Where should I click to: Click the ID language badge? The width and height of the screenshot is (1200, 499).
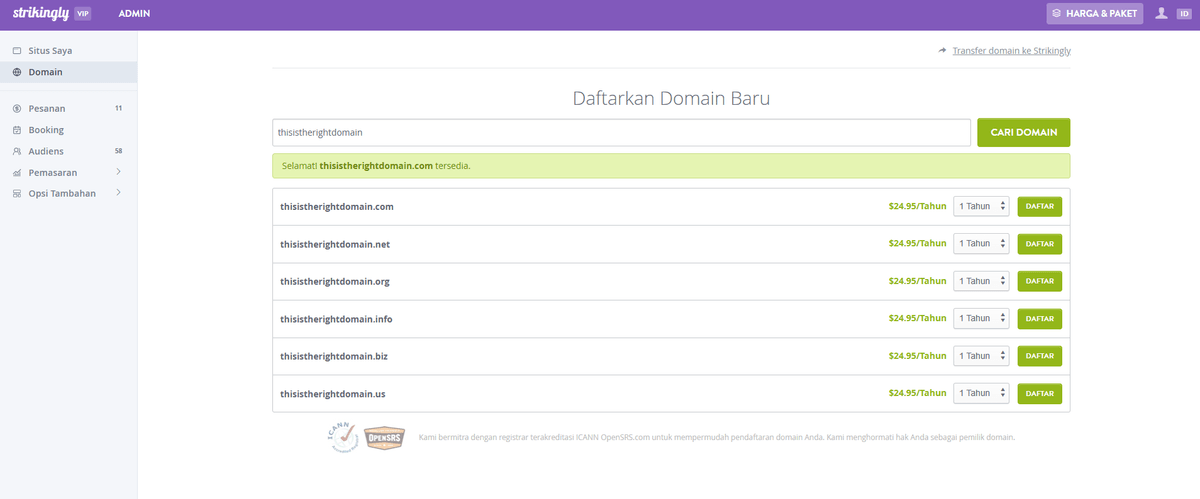[1183, 13]
